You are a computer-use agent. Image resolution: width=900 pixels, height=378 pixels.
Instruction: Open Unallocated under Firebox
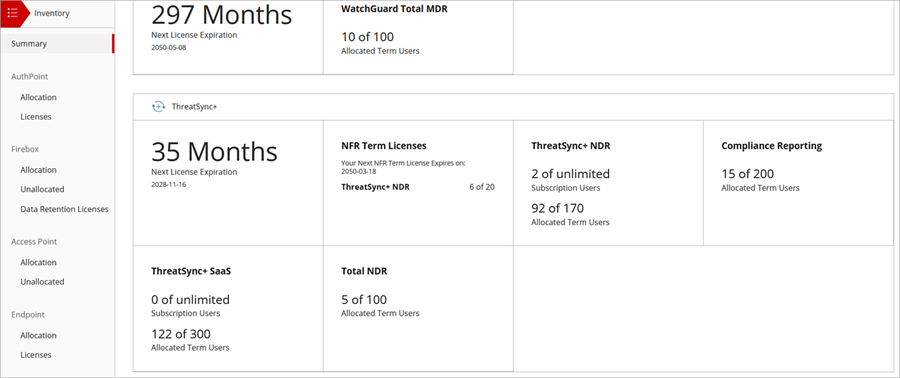42,189
